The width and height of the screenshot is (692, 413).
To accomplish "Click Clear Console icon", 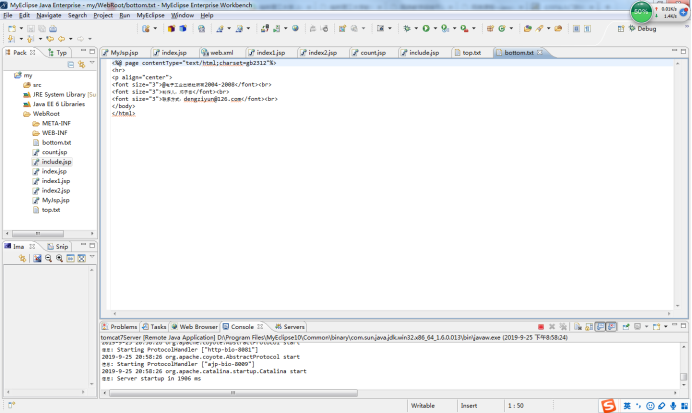I will (x=578, y=327).
